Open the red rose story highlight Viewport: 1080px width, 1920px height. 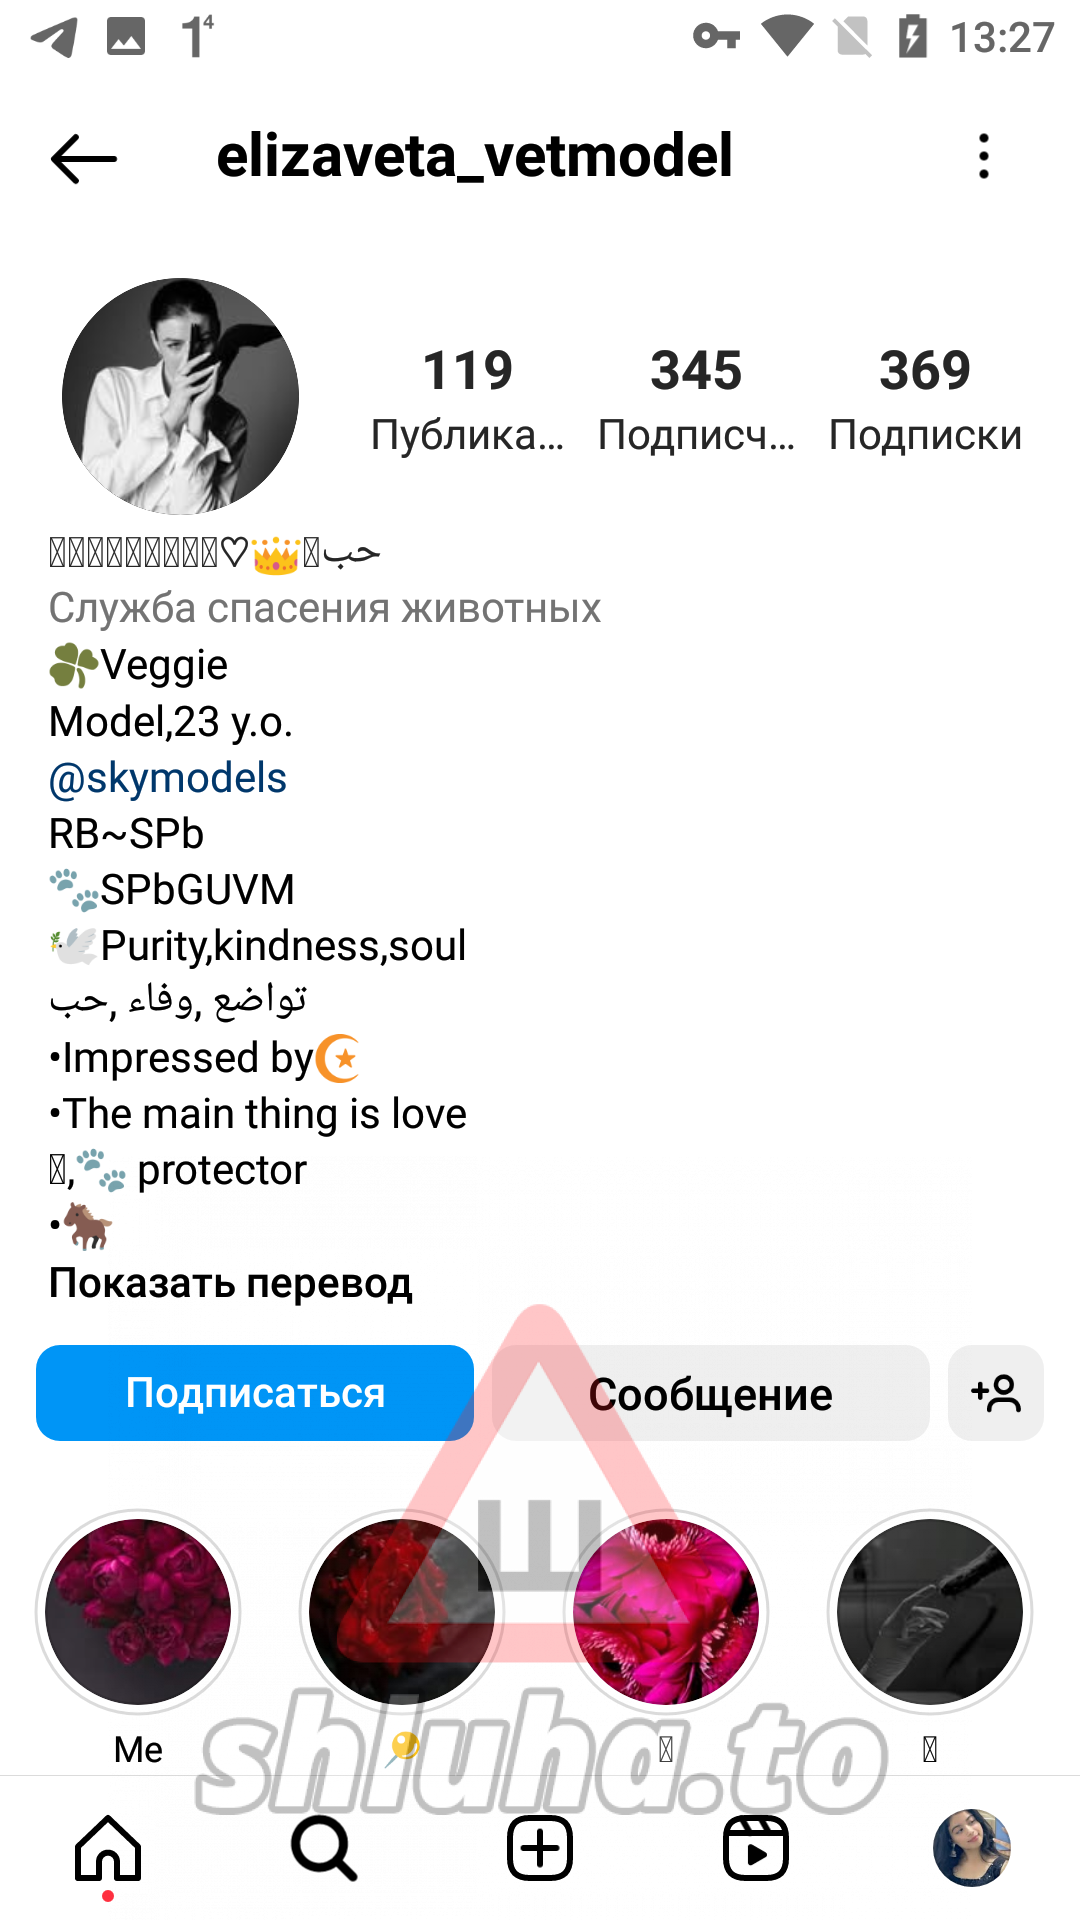(x=402, y=1612)
